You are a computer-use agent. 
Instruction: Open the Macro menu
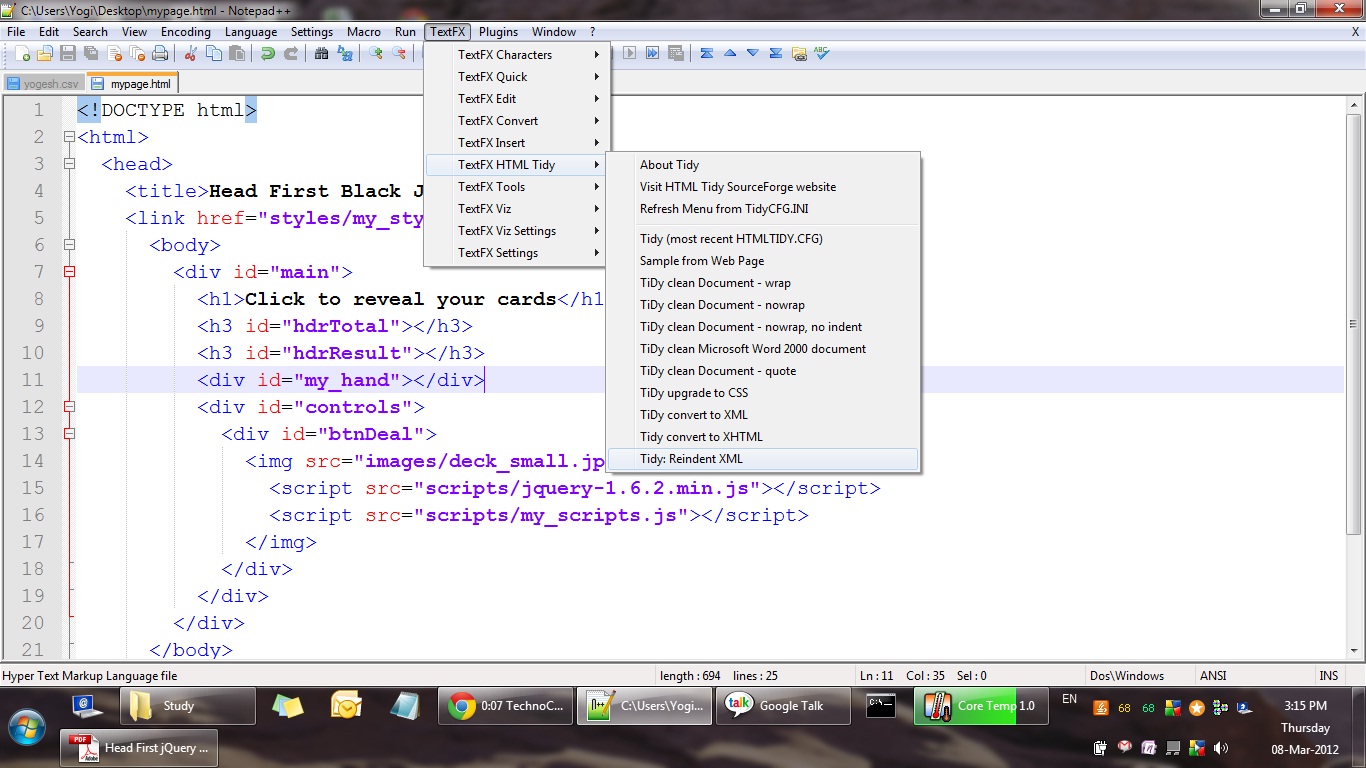coord(364,31)
